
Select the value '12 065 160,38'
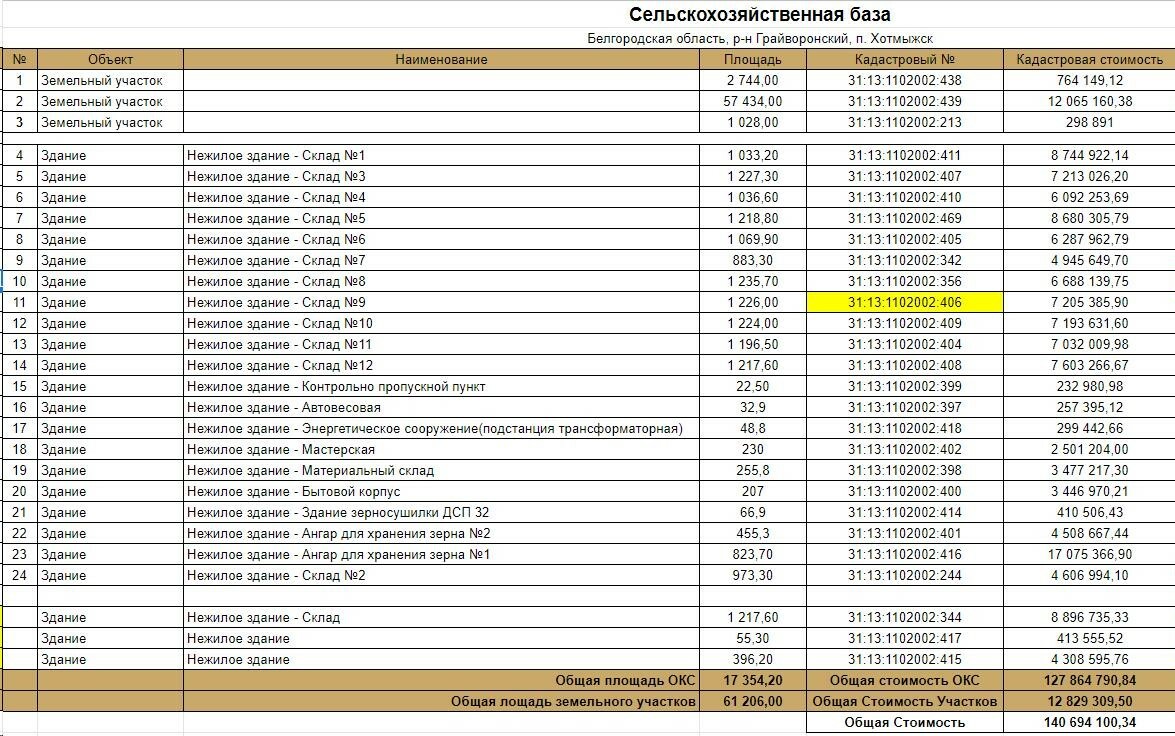1090,101
